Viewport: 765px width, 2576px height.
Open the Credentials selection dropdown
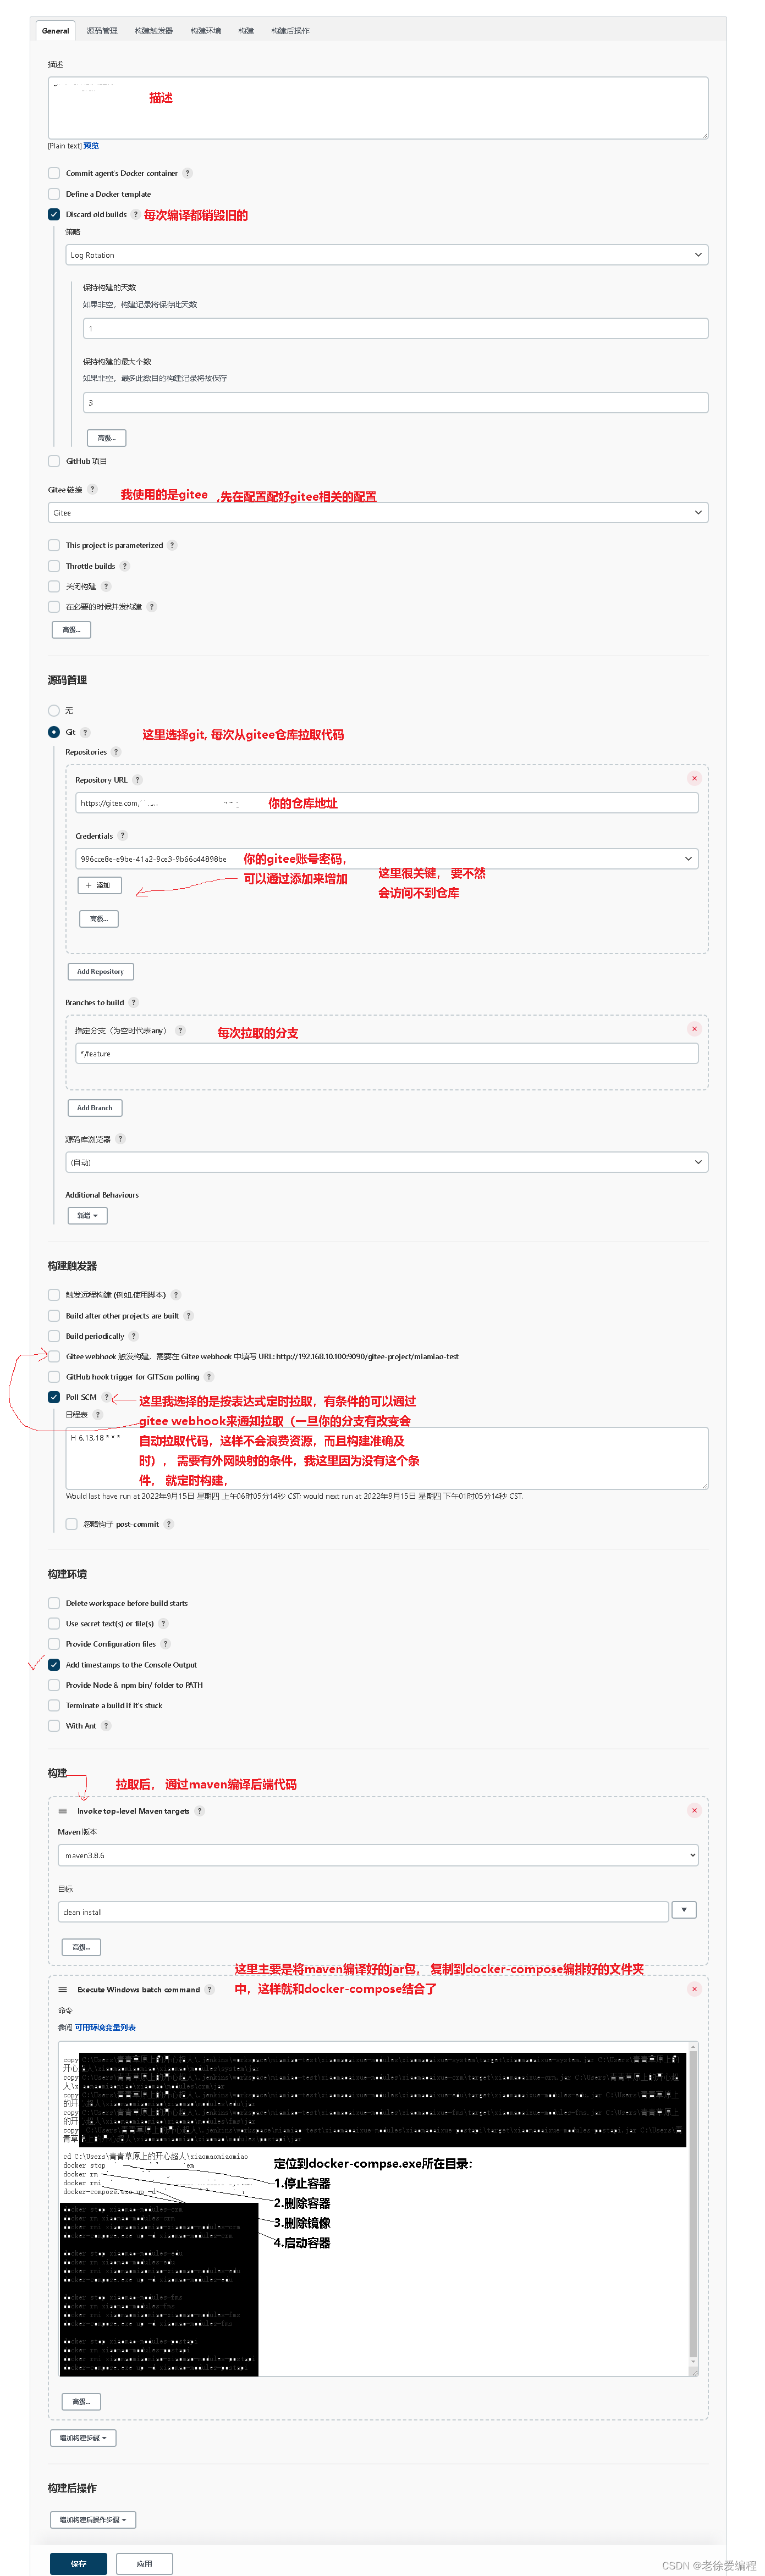[x=387, y=858]
